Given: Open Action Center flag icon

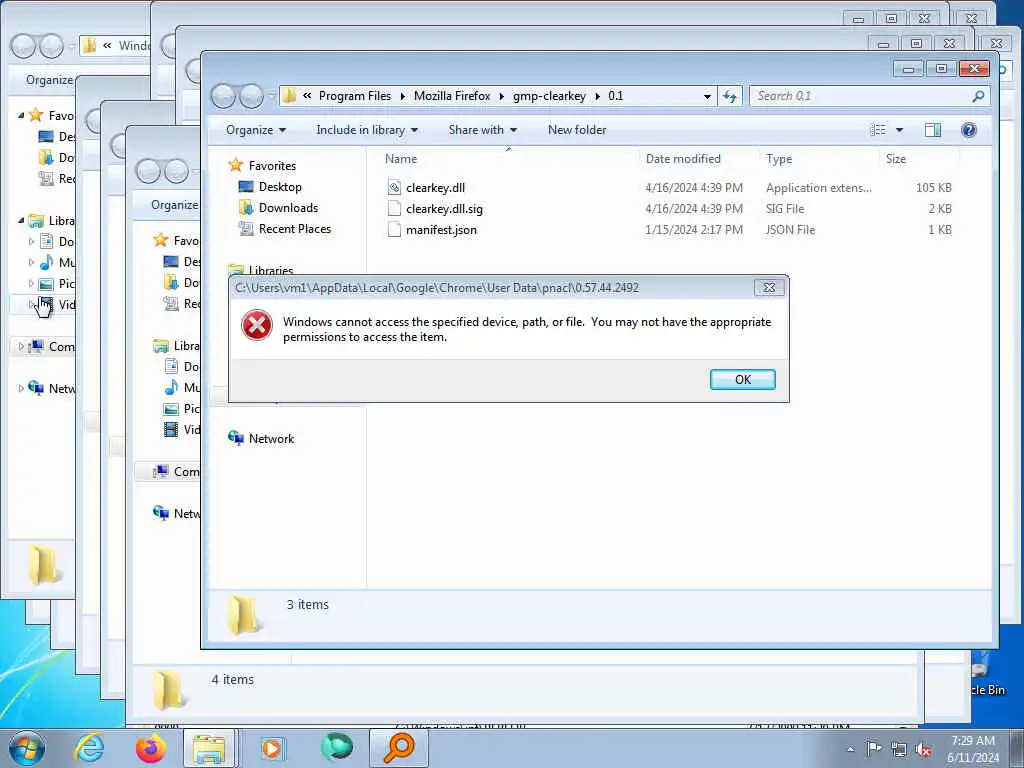Looking at the screenshot, I should [x=873, y=749].
